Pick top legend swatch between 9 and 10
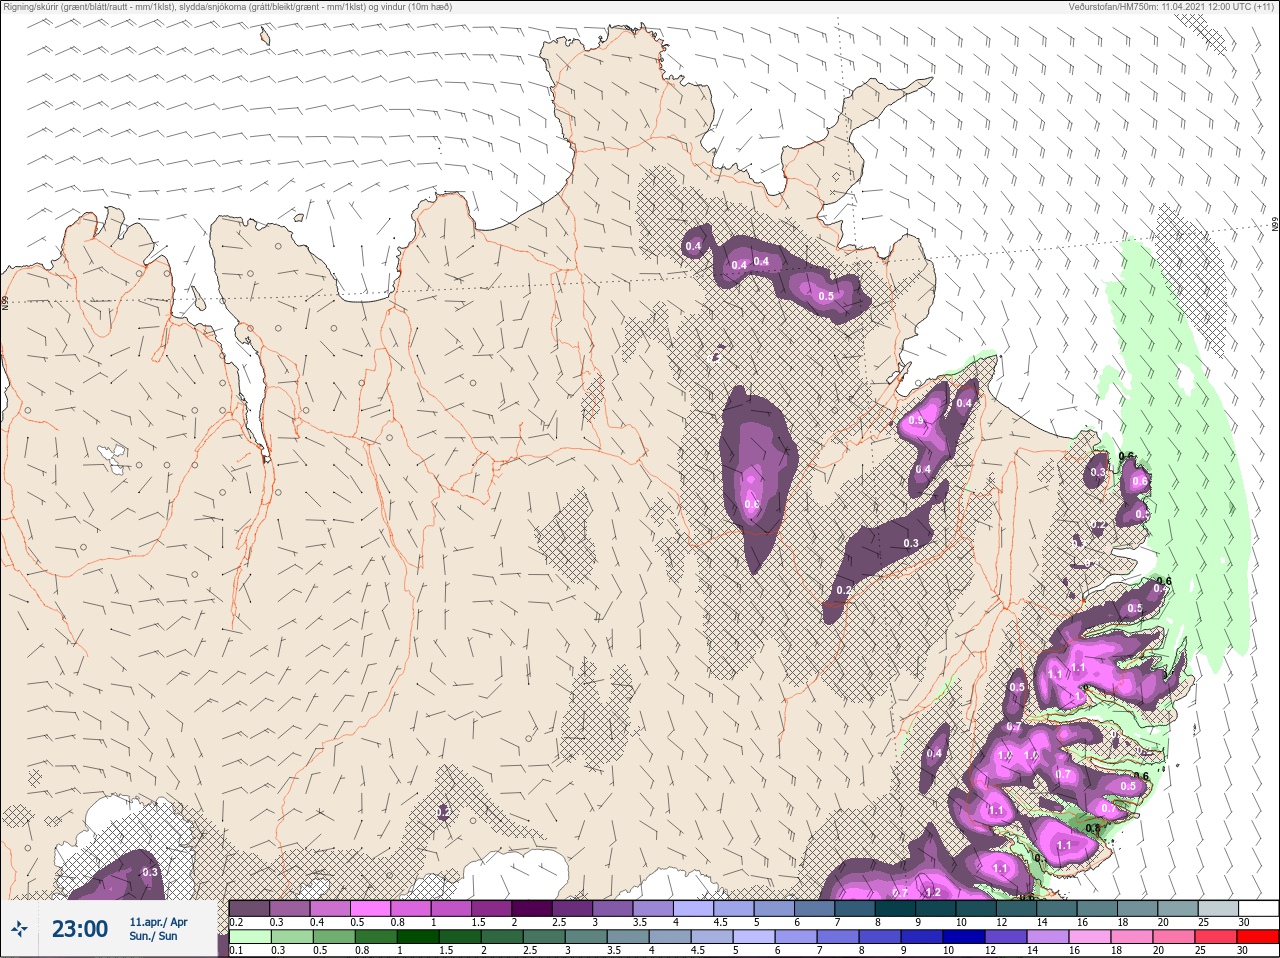1280x958 pixels. point(938,908)
